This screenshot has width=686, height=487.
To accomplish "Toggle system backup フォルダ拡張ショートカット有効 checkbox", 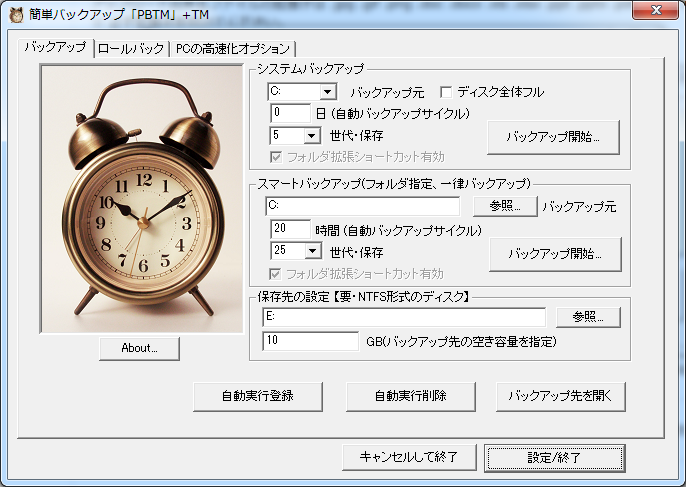I will 277,157.
